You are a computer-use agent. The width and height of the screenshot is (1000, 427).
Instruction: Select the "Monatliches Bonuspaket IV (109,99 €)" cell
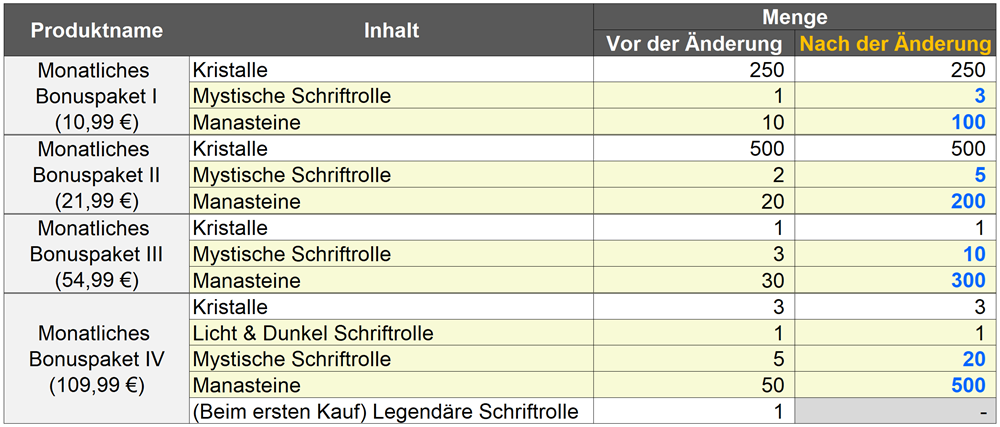coord(96,358)
